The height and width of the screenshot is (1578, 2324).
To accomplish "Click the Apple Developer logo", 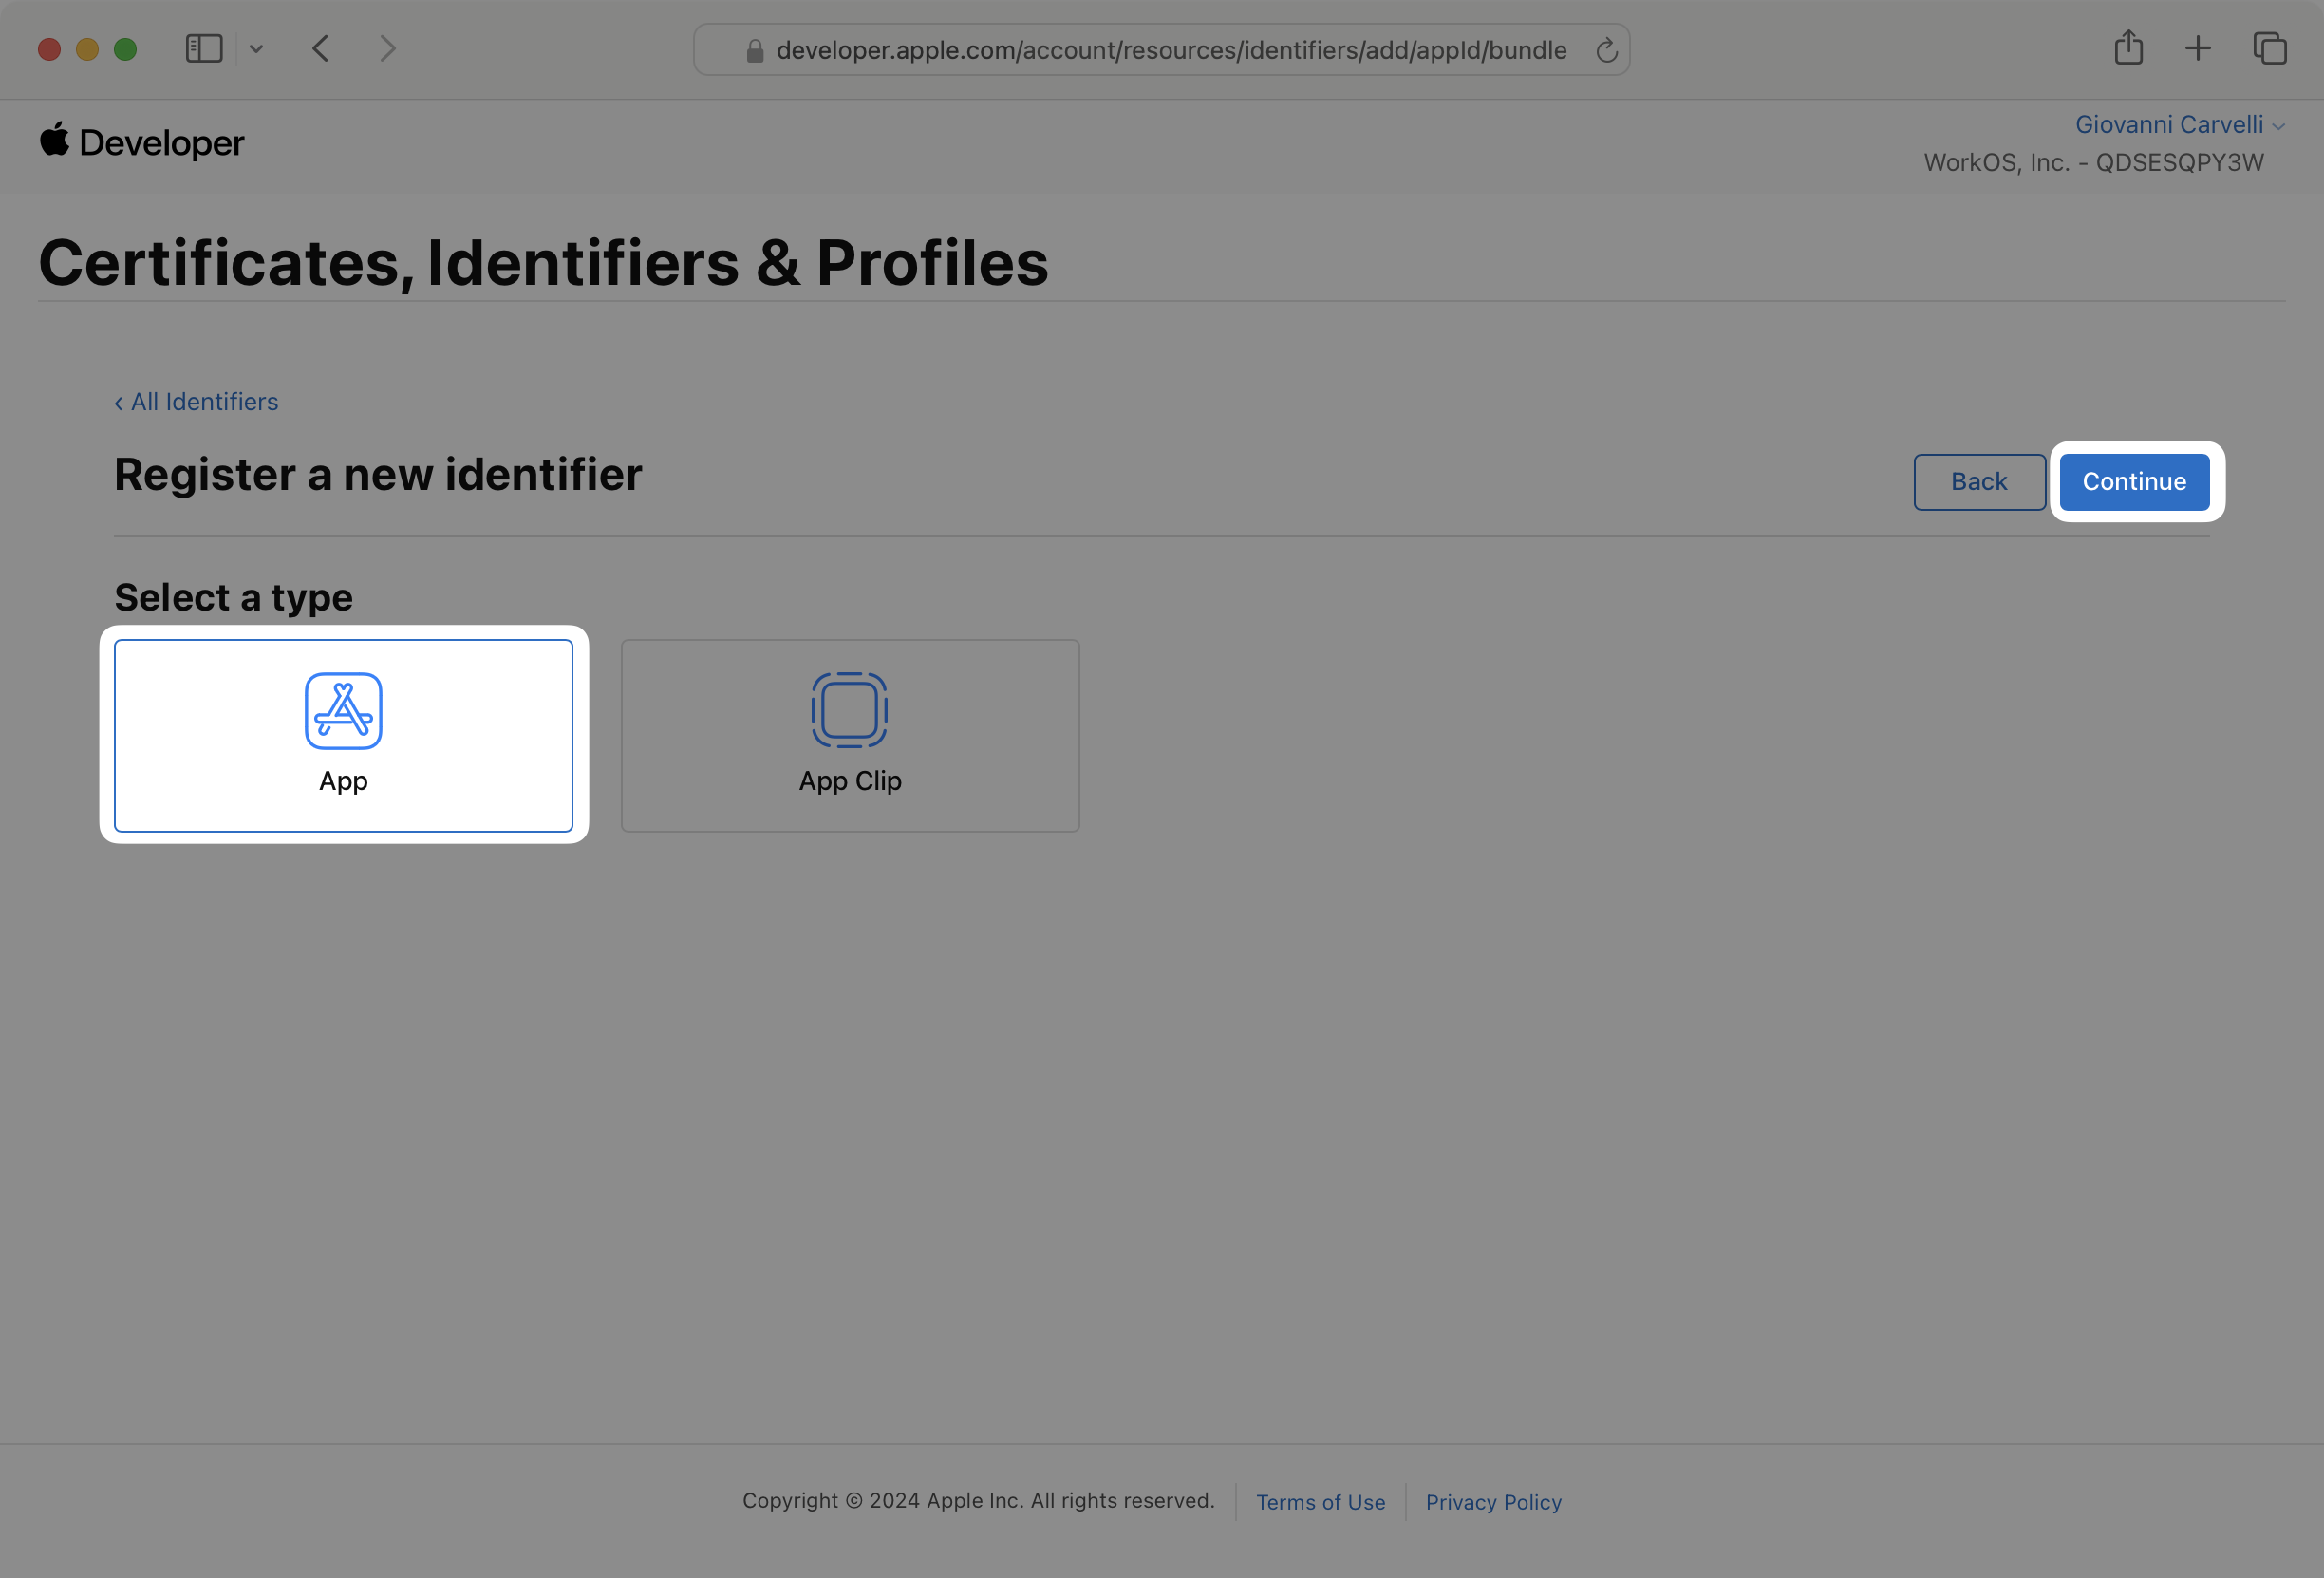I will (x=142, y=142).
